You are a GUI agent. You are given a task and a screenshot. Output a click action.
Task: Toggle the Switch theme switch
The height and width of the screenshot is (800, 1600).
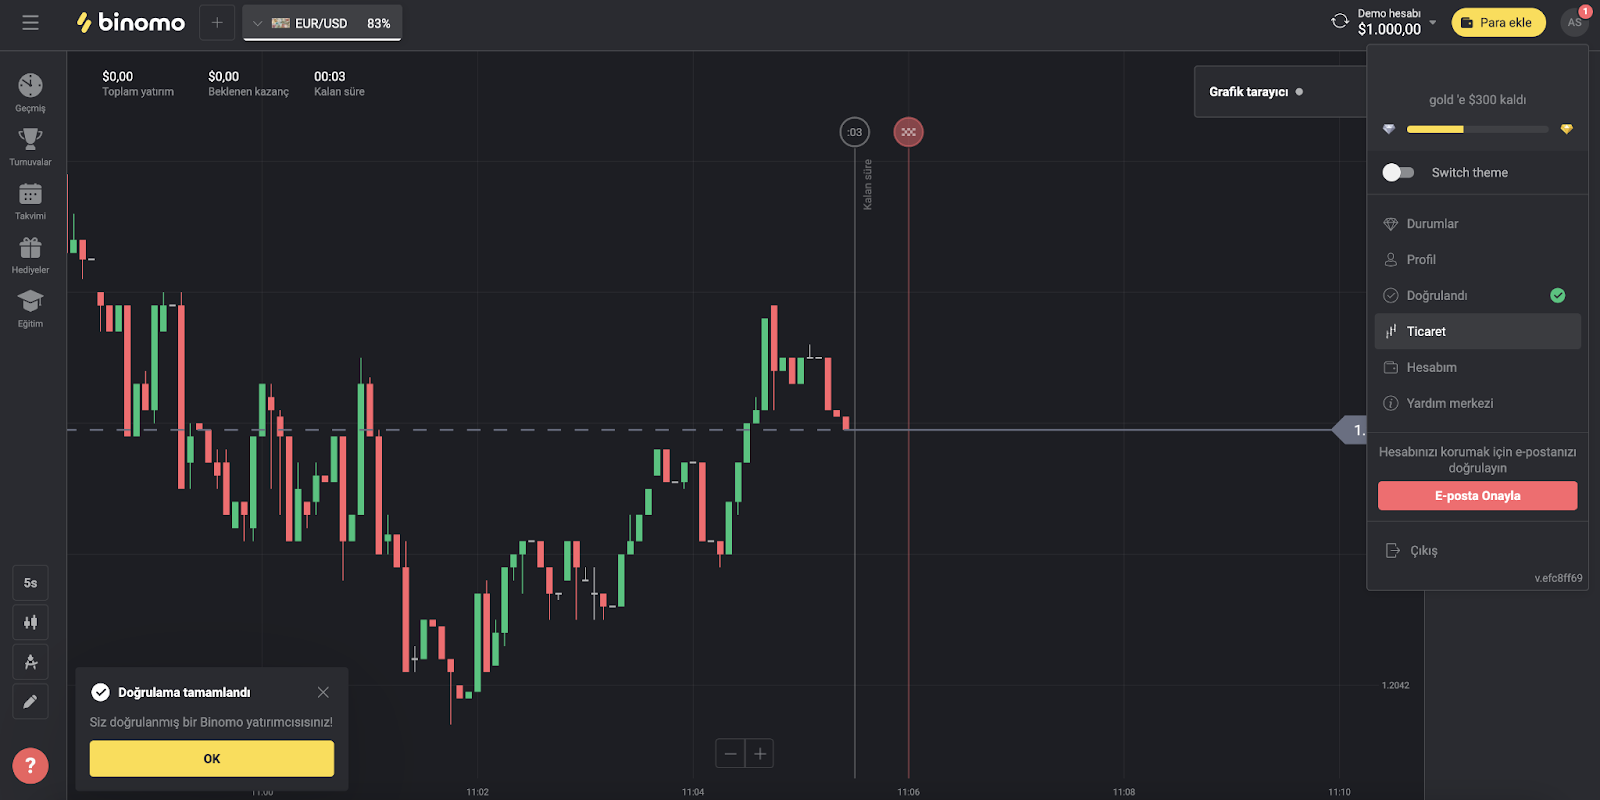click(x=1398, y=172)
